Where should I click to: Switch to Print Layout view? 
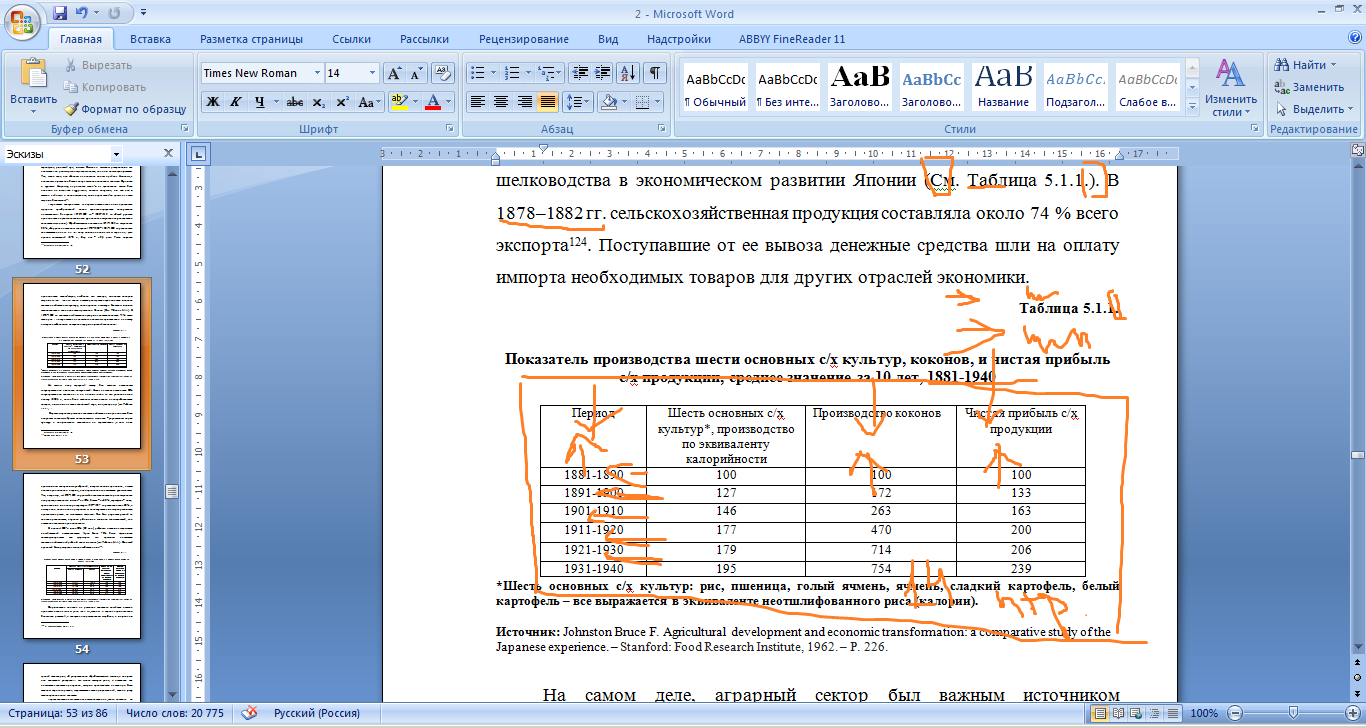tap(1101, 713)
